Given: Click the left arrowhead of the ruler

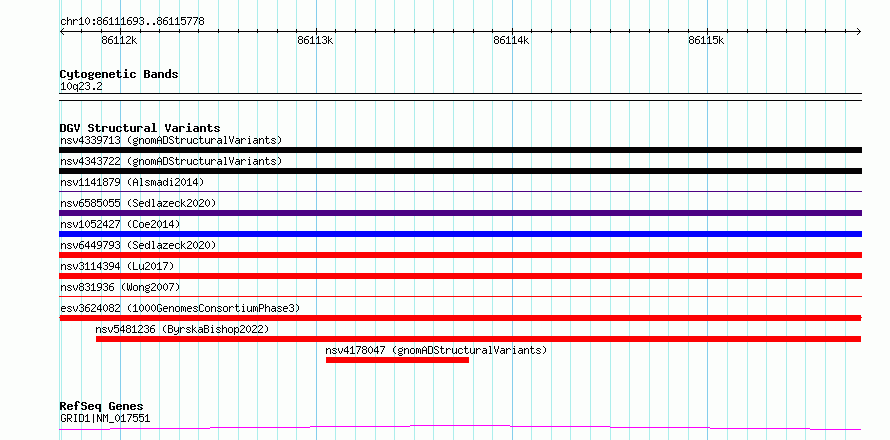Looking at the screenshot, I should pos(62,31).
